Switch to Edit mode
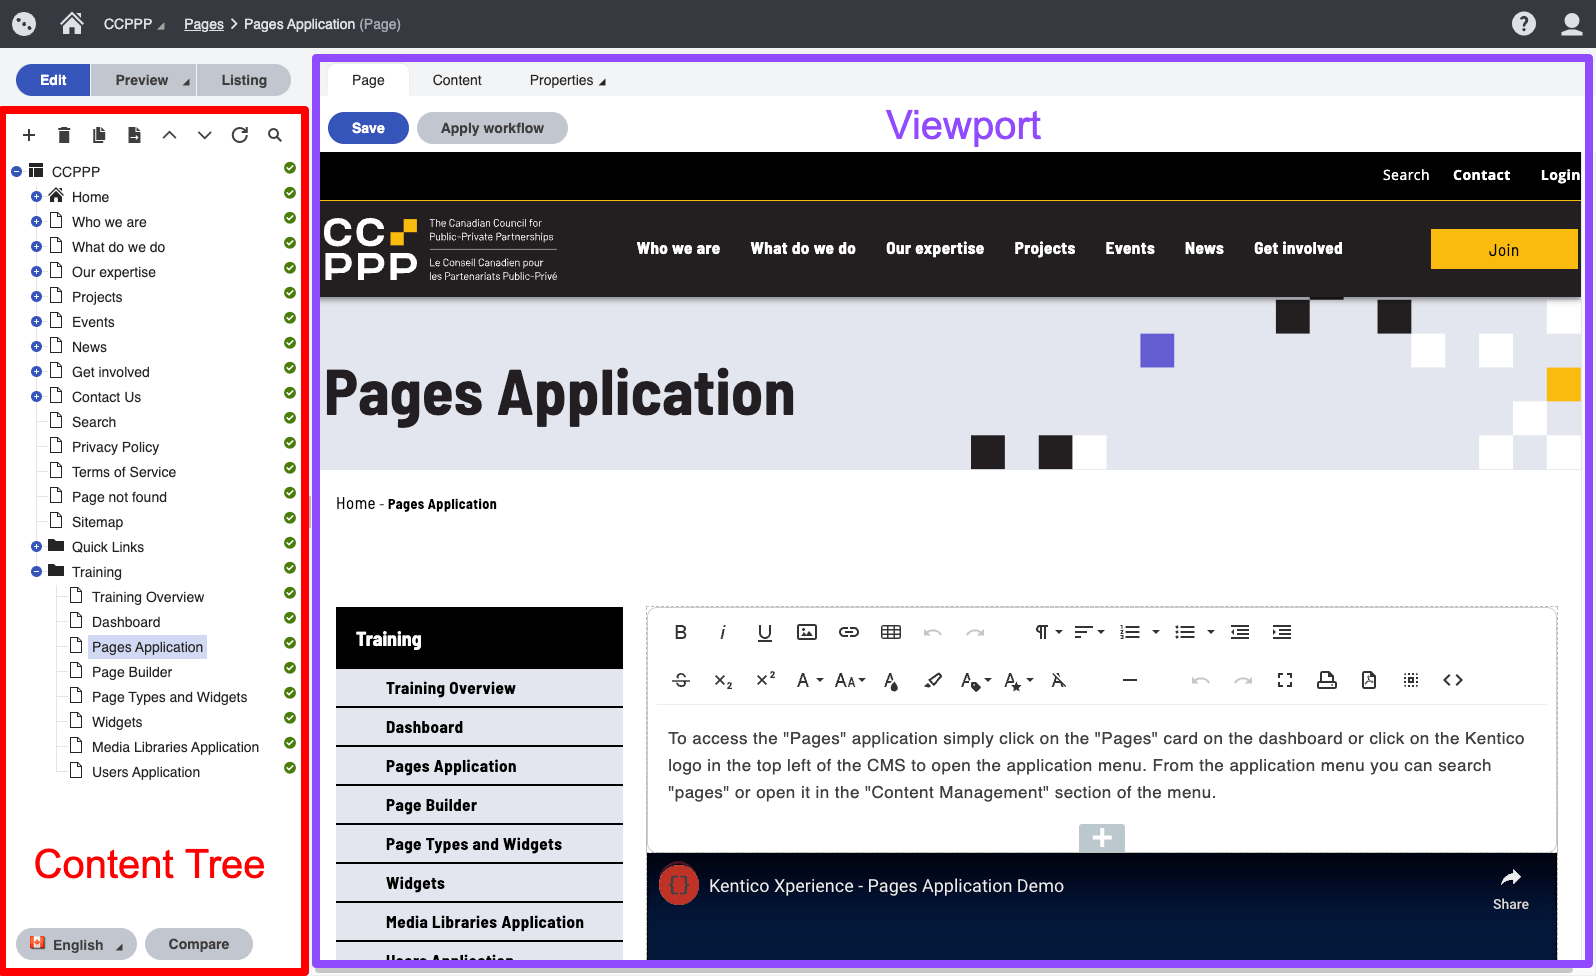The image size is (1596, 976). (53, 80)
